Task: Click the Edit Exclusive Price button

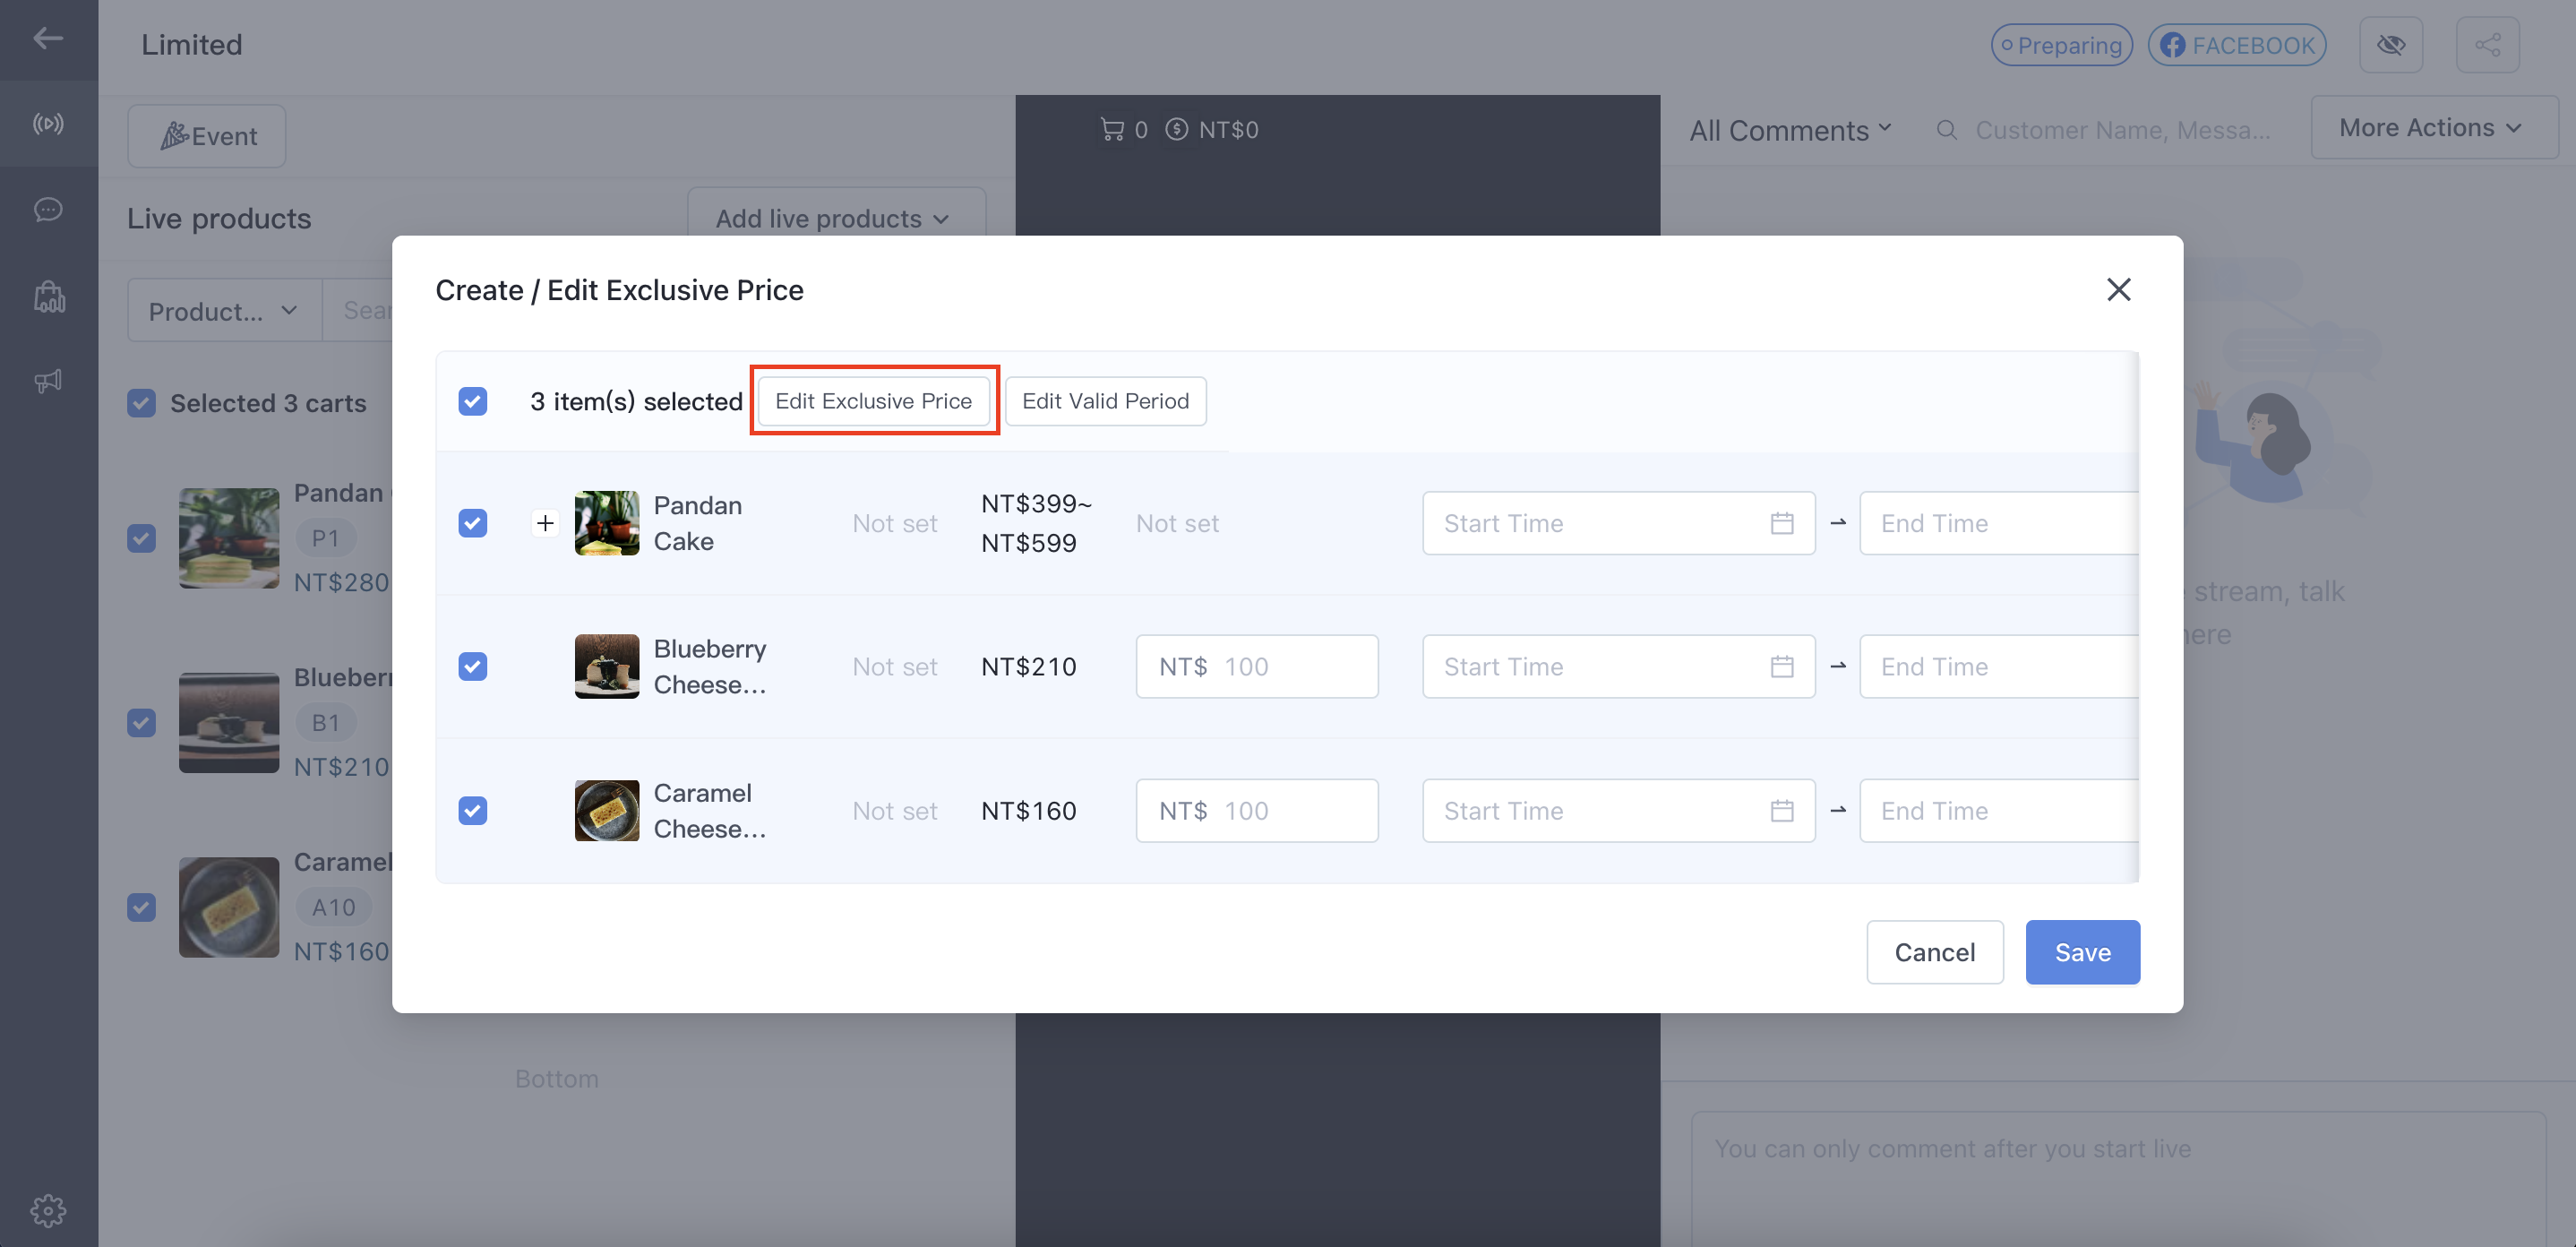Action: [x=874, y=401]
